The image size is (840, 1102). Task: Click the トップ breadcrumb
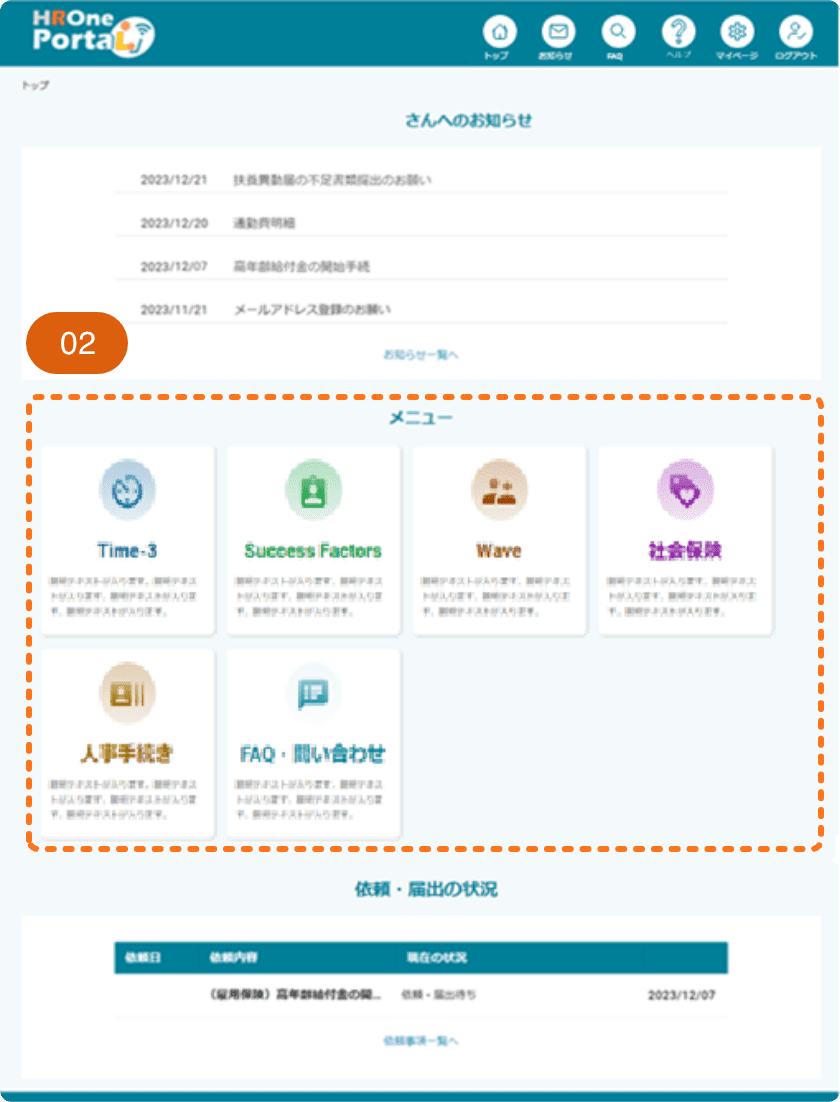tap(35, 85)
